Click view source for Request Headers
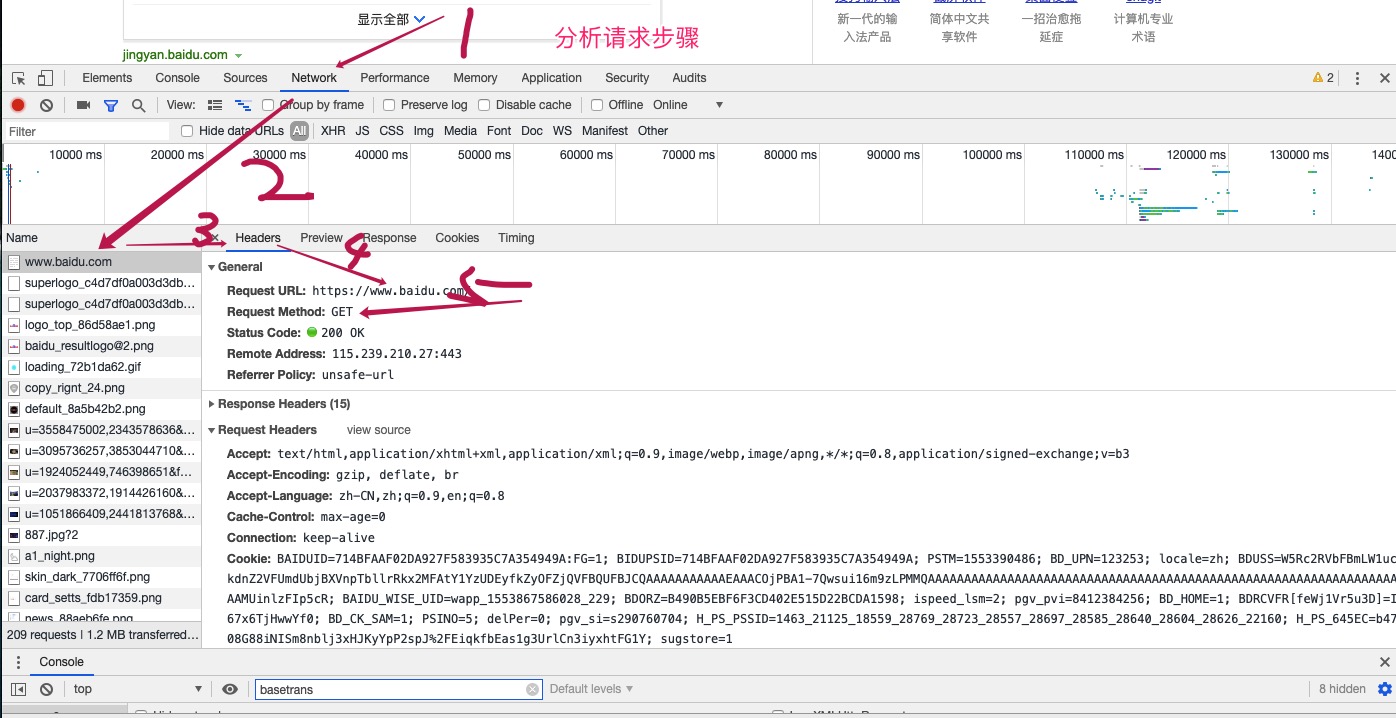 coord(379,430)
